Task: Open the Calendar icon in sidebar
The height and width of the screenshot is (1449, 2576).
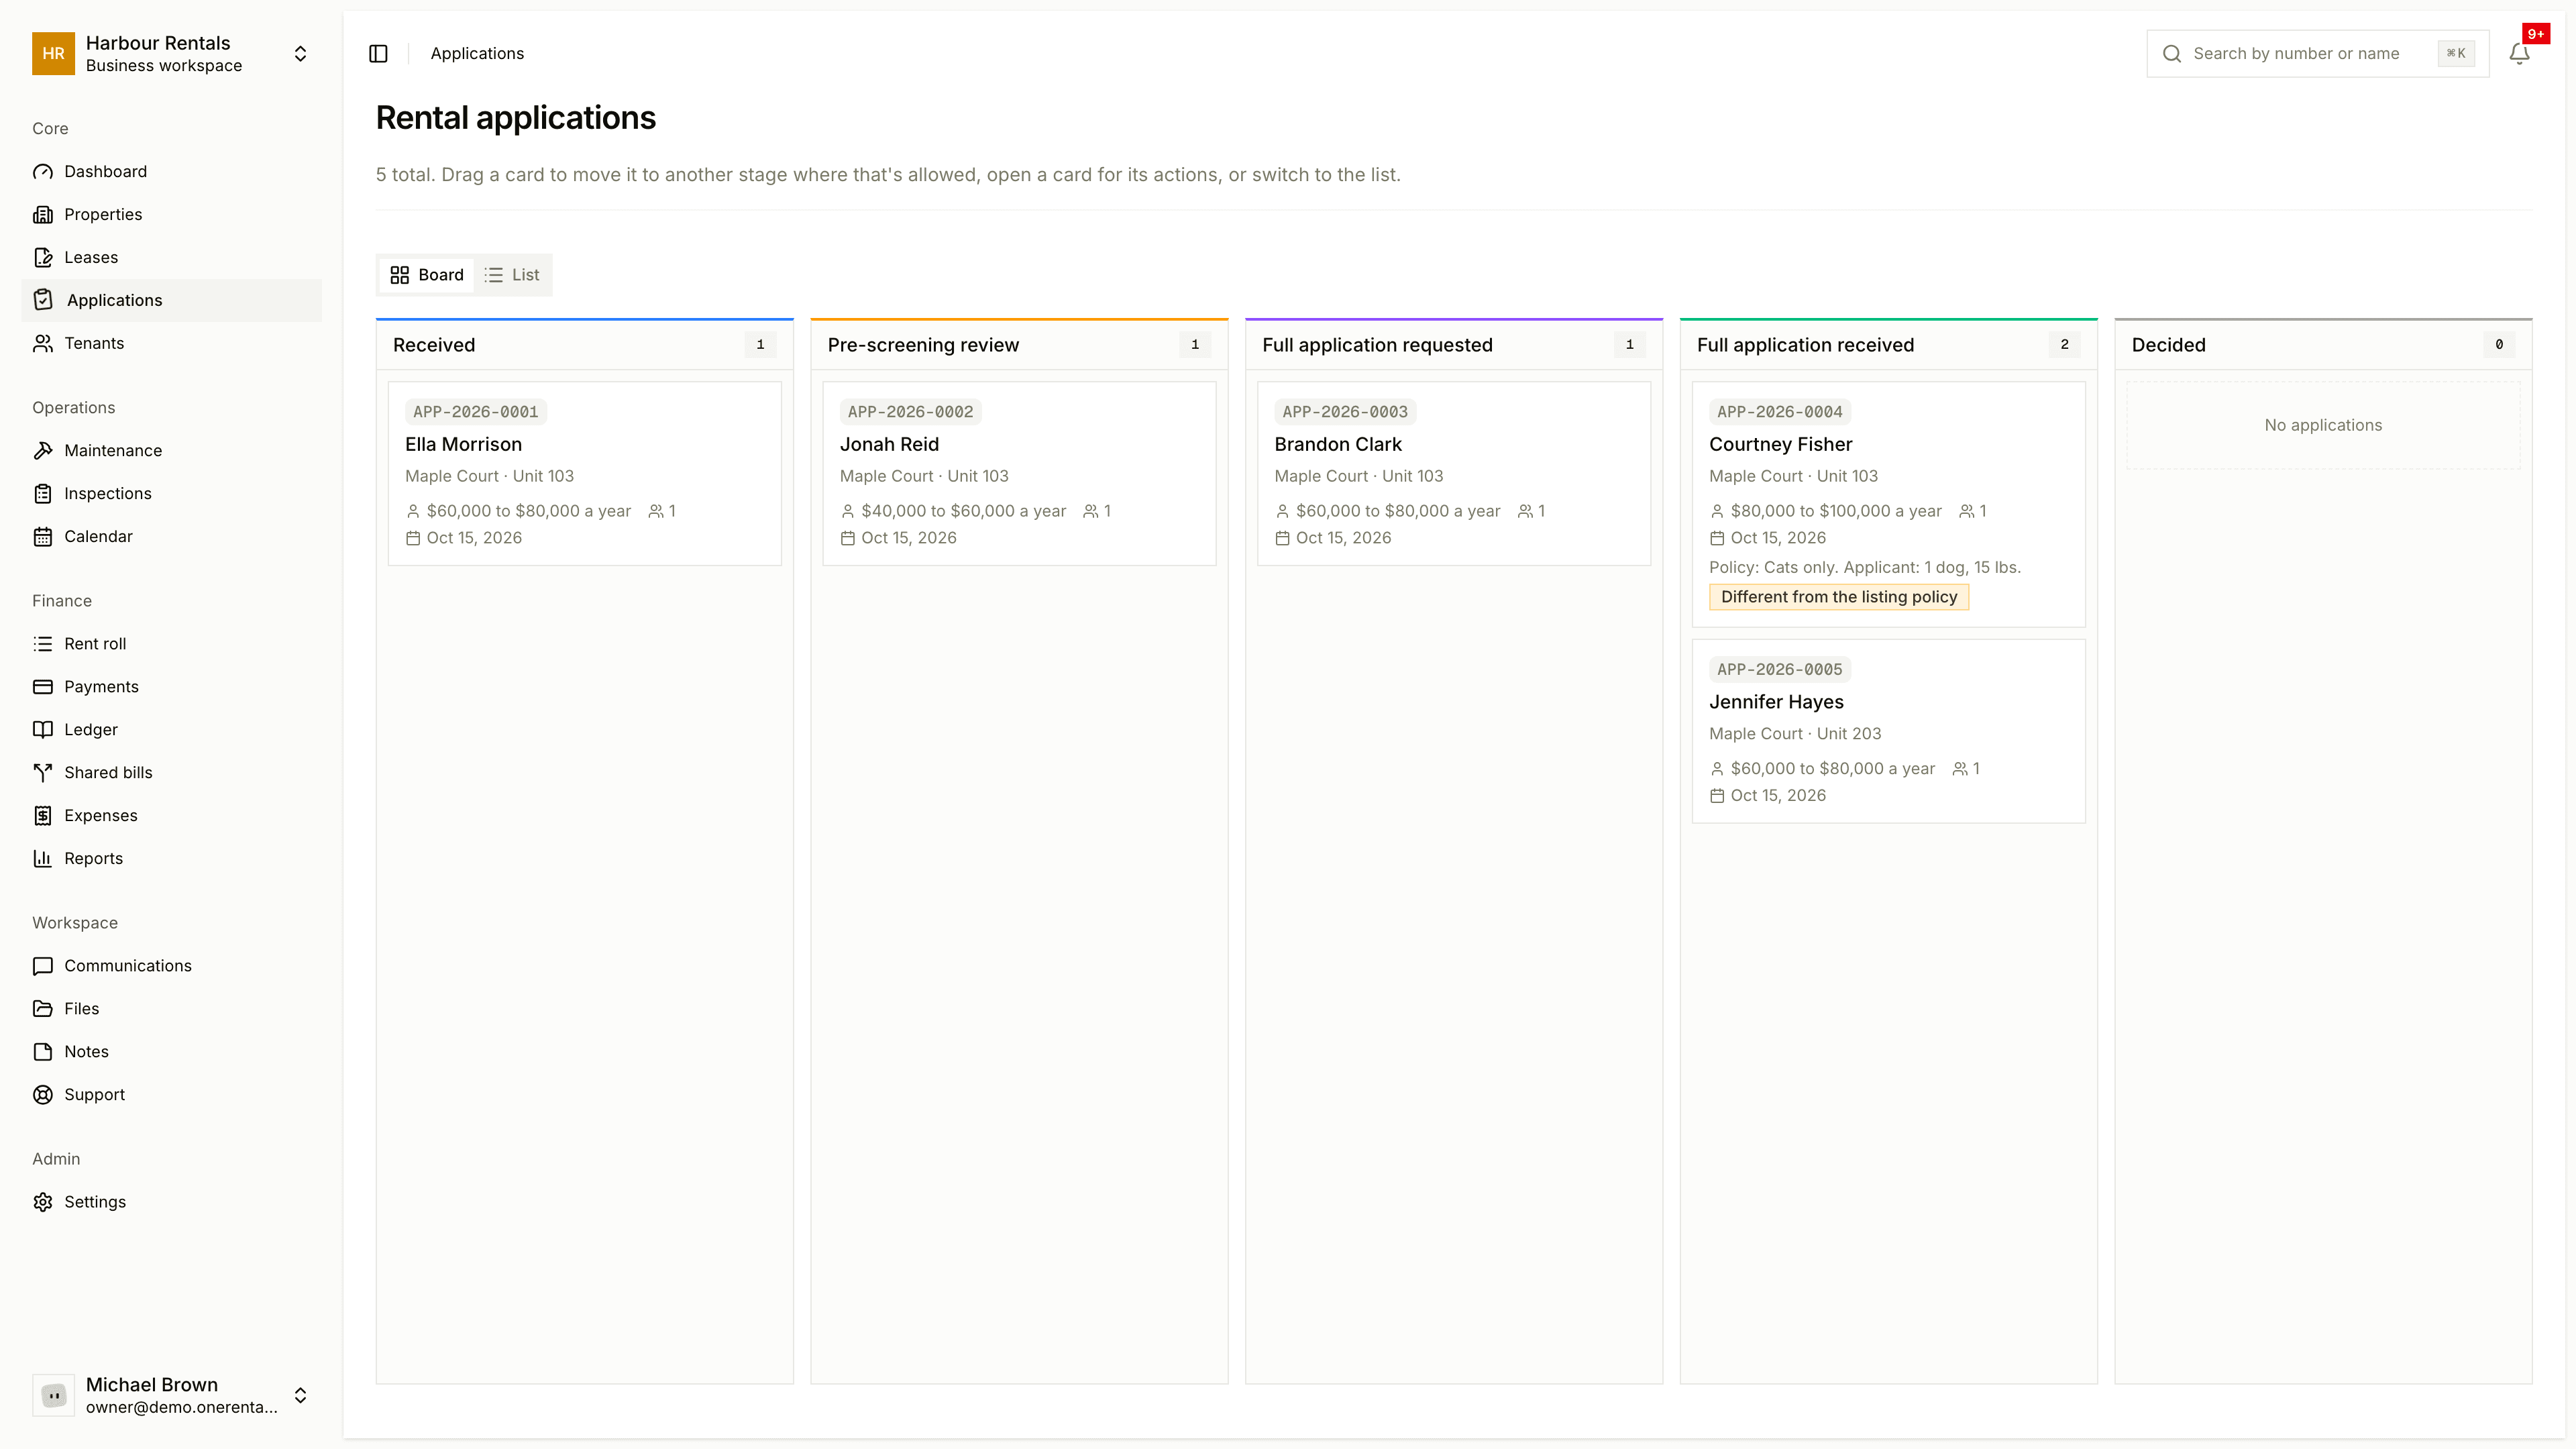Action: tap(42, 537)
